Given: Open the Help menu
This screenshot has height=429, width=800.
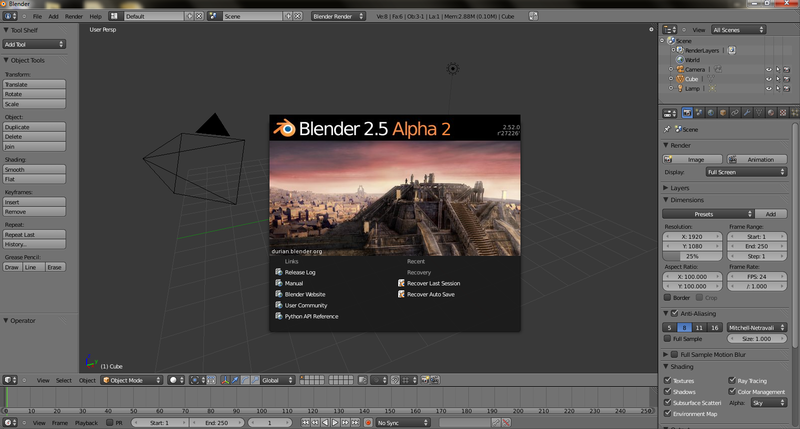Looking at the screenshot, I should (x=95, y=16).
